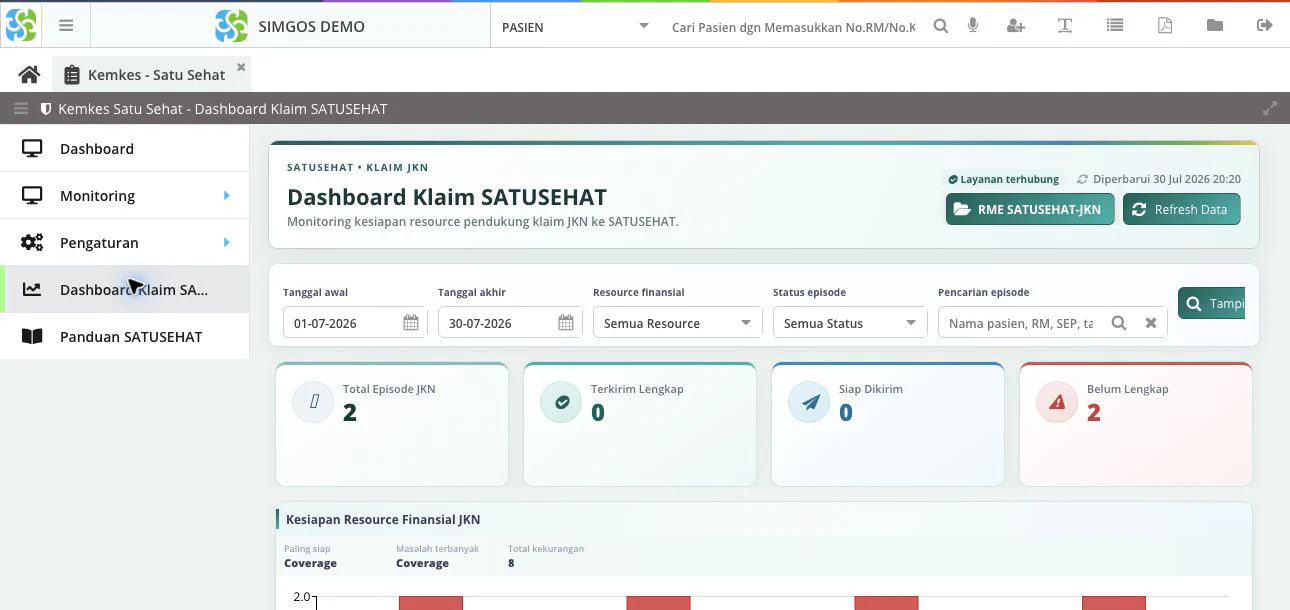
Task: Open the Resource finansial dropdown
Action: point(678,323)
